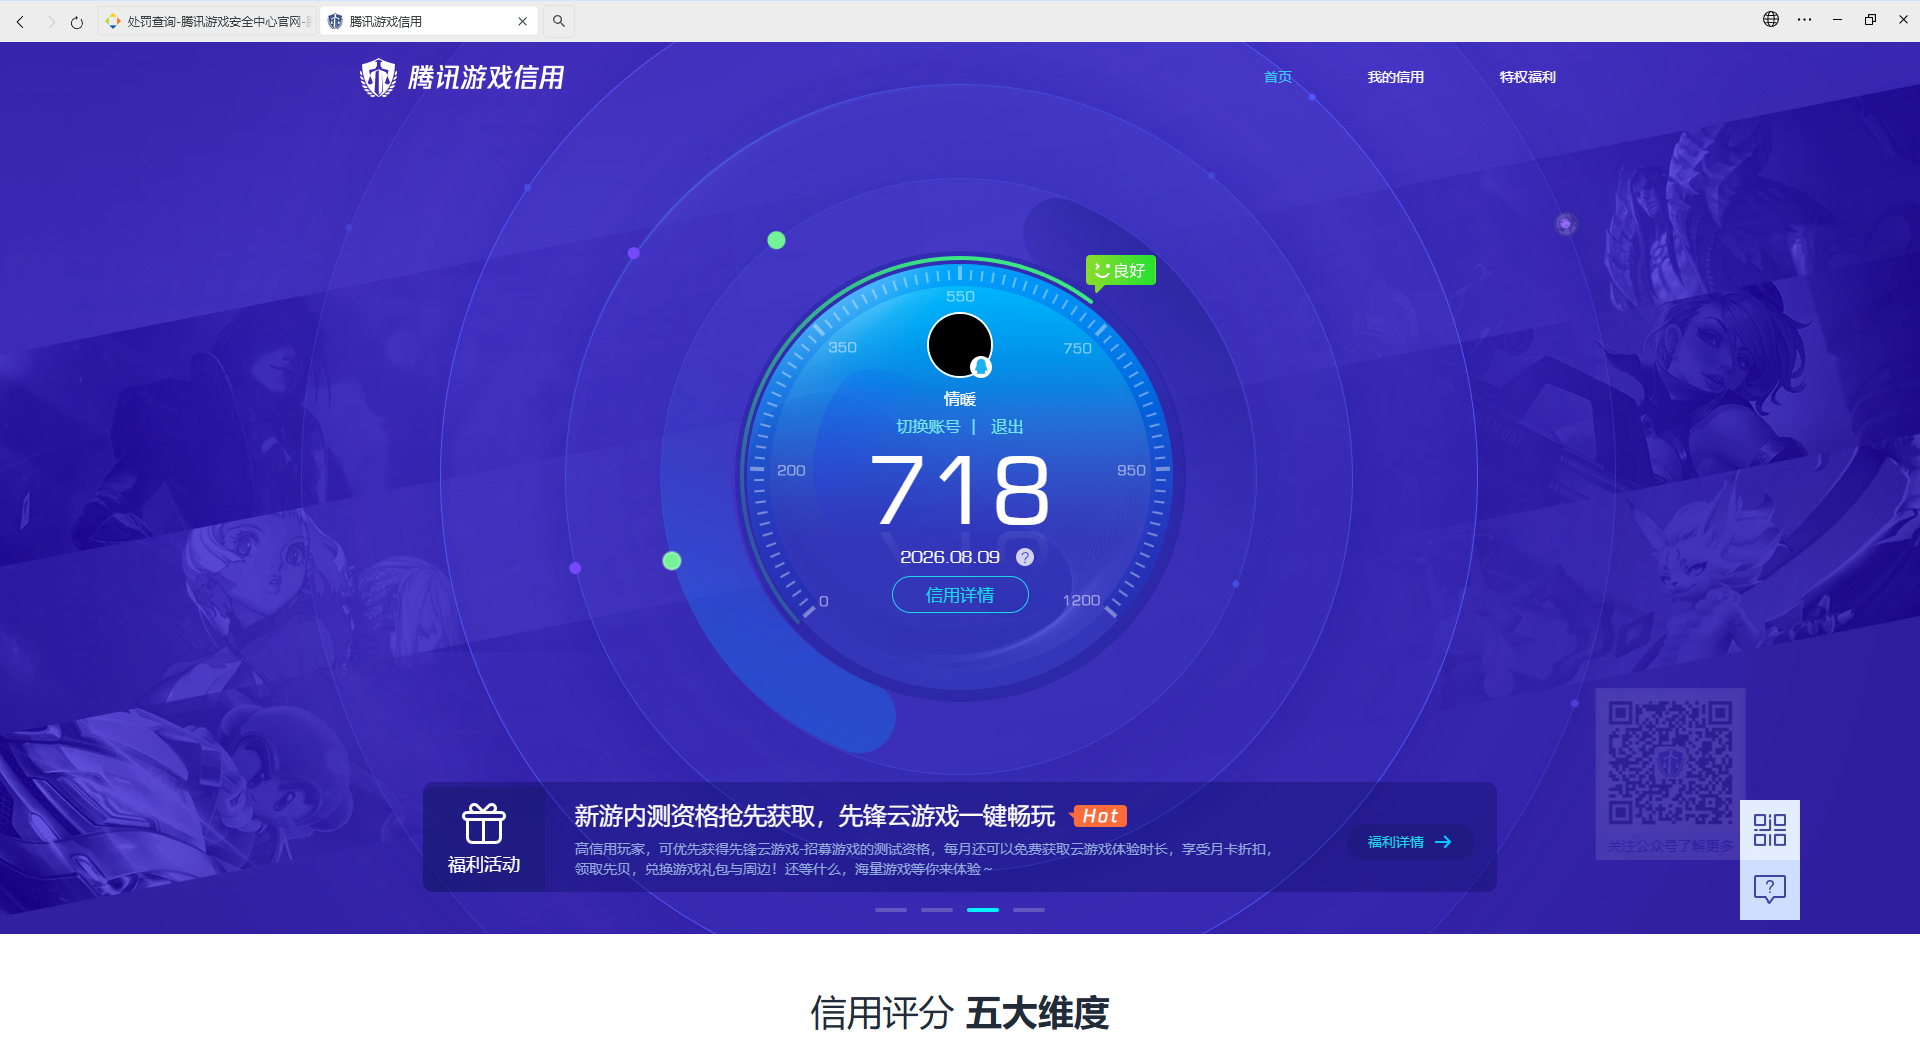Open 特权福利 in the navigation
This screenshot has height=1040, width=1920.
(x=1527, y=77)
